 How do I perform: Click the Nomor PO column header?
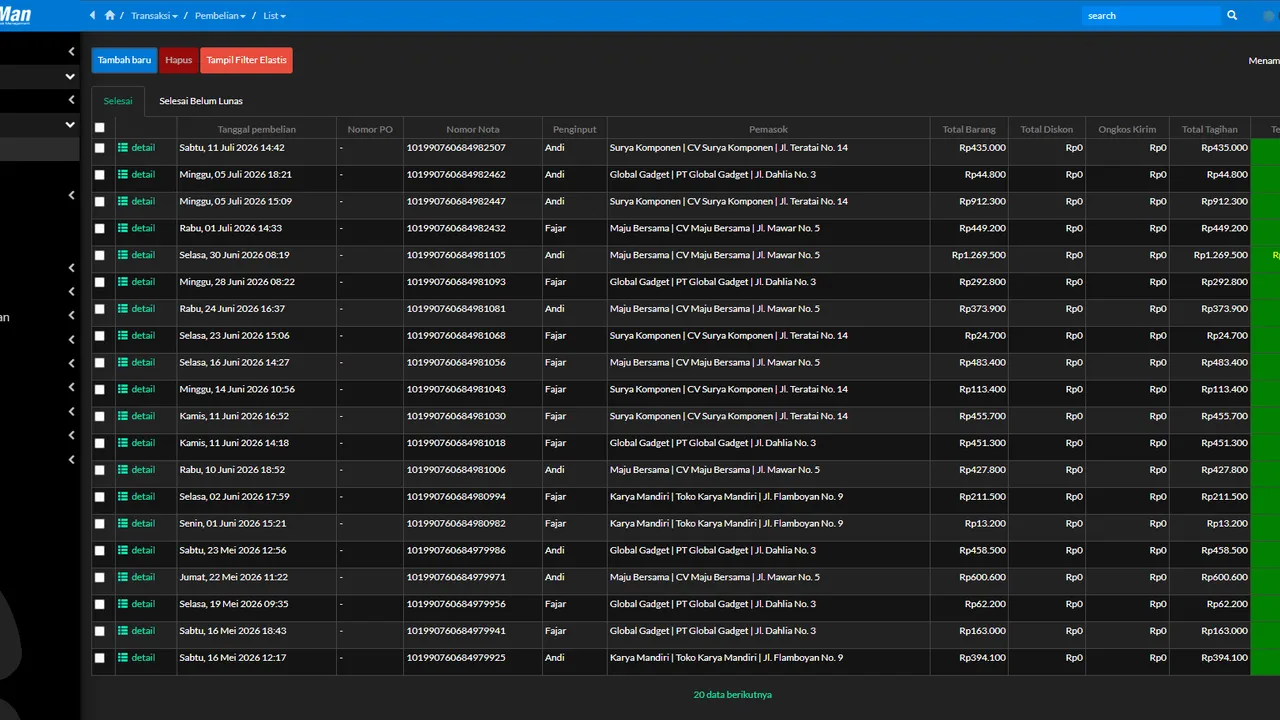coord(370,129)
